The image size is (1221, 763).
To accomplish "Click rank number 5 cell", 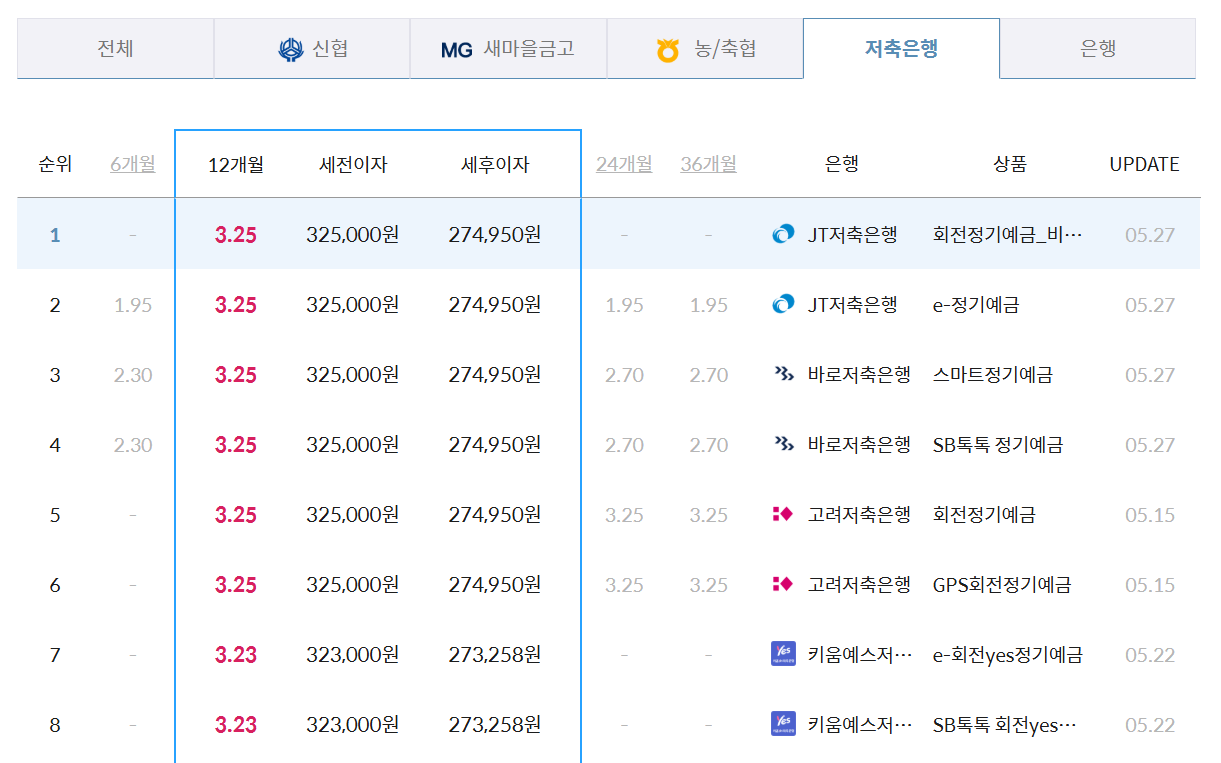I will tap(55, 514).
